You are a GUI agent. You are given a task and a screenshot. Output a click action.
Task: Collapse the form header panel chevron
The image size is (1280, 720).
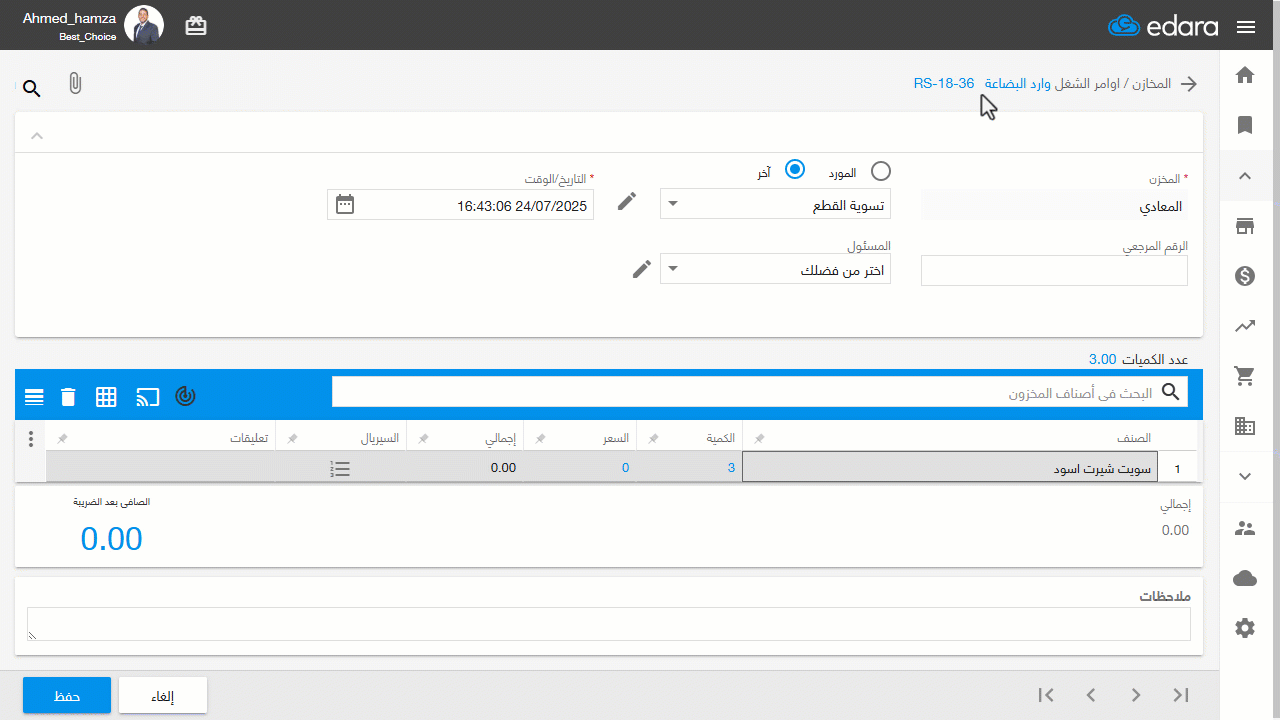point(36,136)
